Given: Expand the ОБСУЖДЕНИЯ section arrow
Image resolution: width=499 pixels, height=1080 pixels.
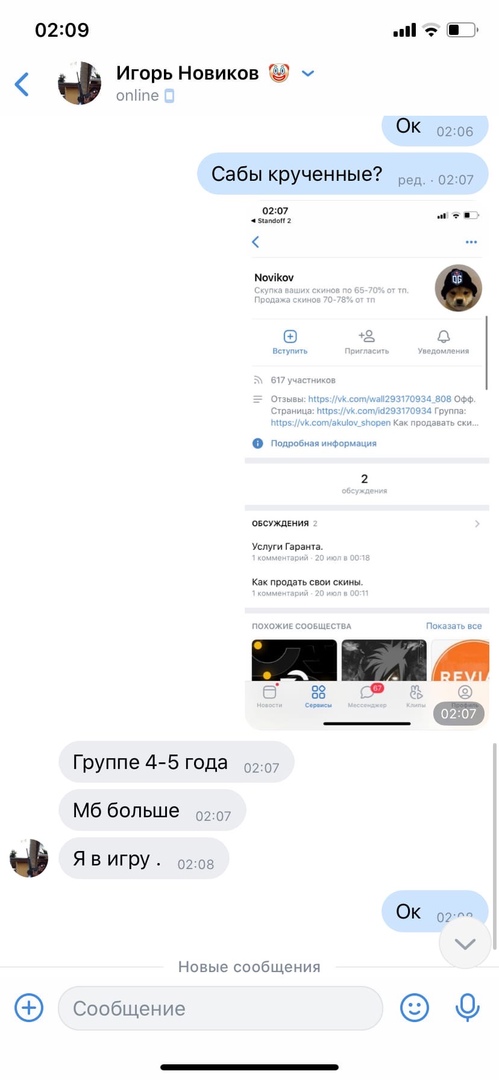Looking at the screenshot, I should [x=478, y=524].
